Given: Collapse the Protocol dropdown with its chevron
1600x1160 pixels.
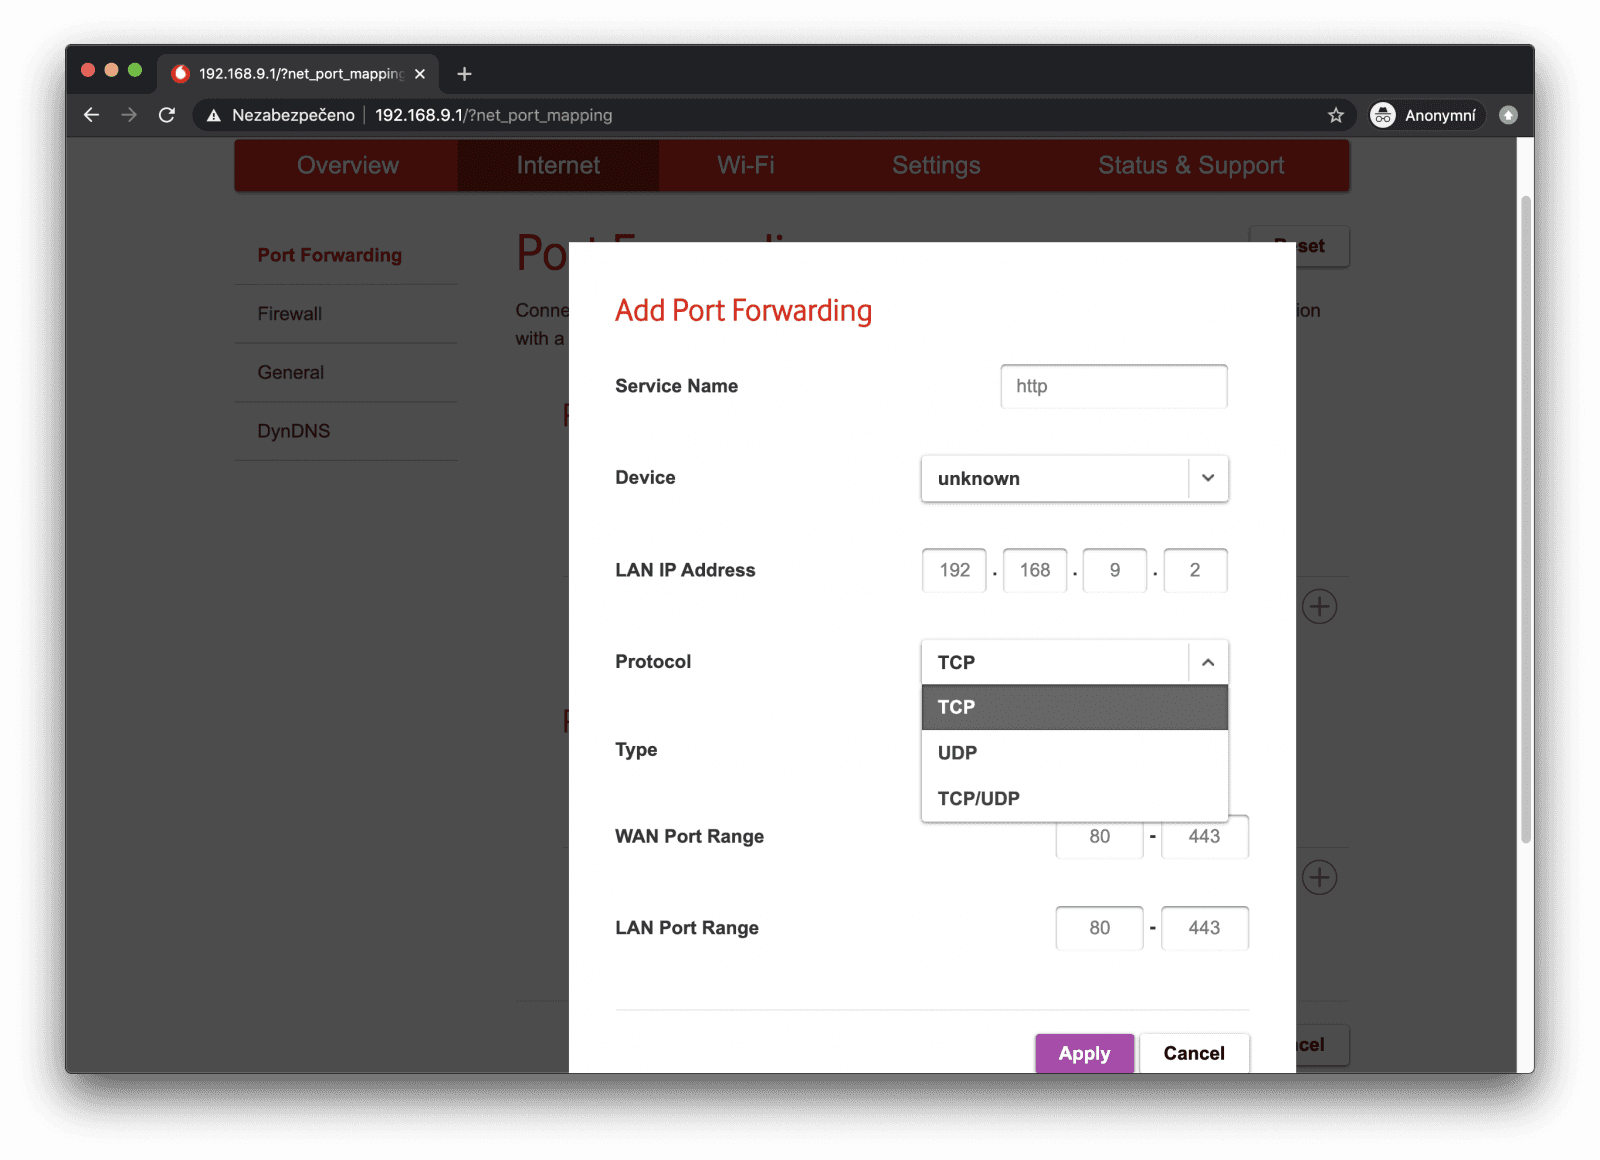Looking at the screenshot, I should coord(1208,661).
